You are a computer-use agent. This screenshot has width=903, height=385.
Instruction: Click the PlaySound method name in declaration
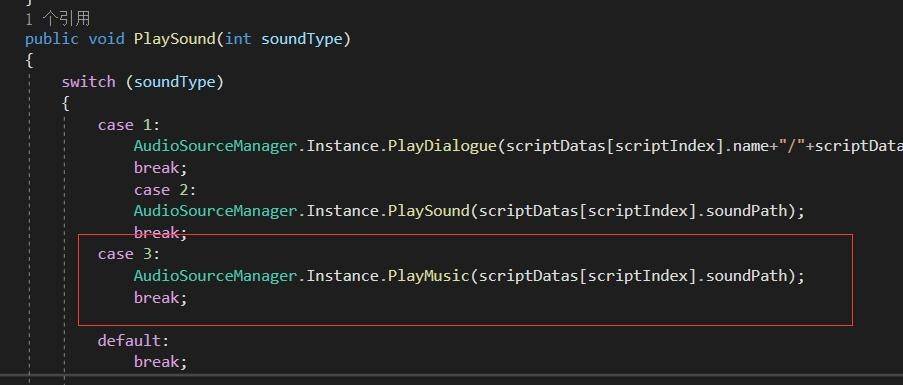click(174, 39)
